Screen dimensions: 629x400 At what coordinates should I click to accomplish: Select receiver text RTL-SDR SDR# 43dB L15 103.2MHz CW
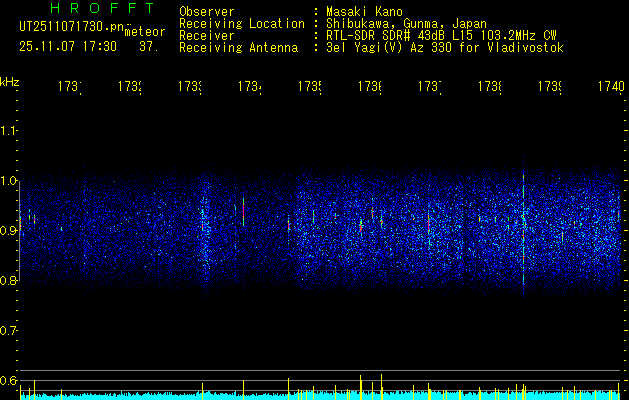[x=441, y=36]
